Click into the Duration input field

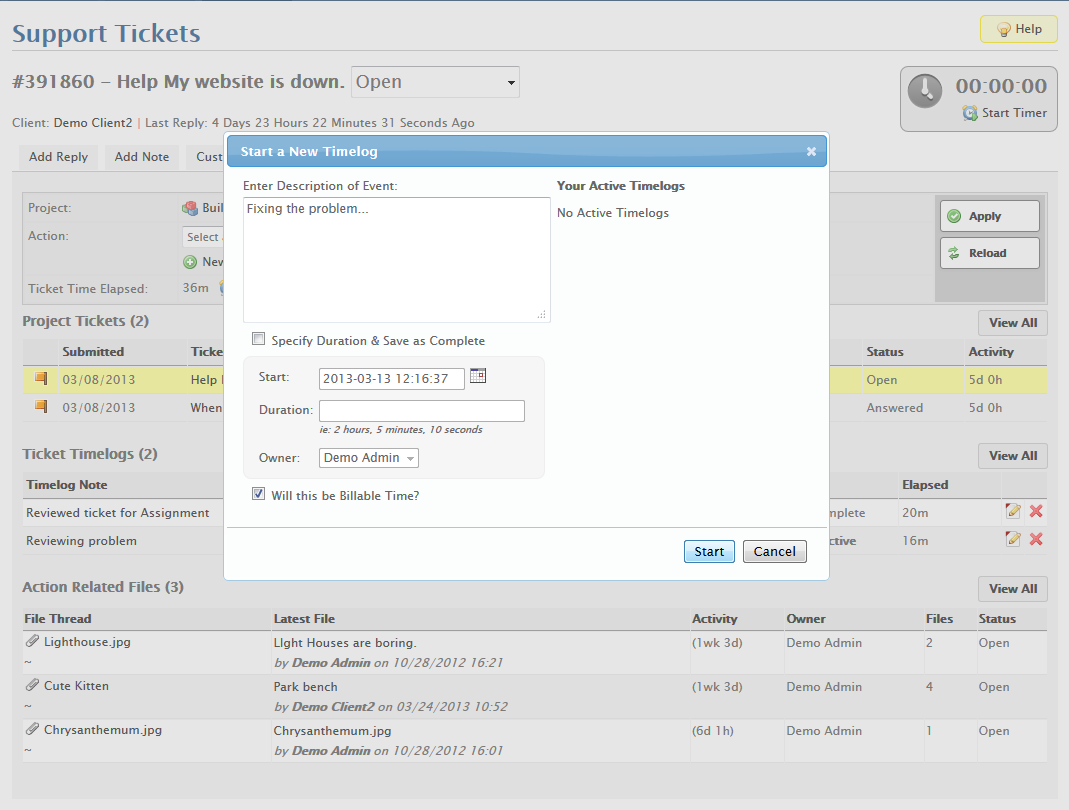(421, 411)
